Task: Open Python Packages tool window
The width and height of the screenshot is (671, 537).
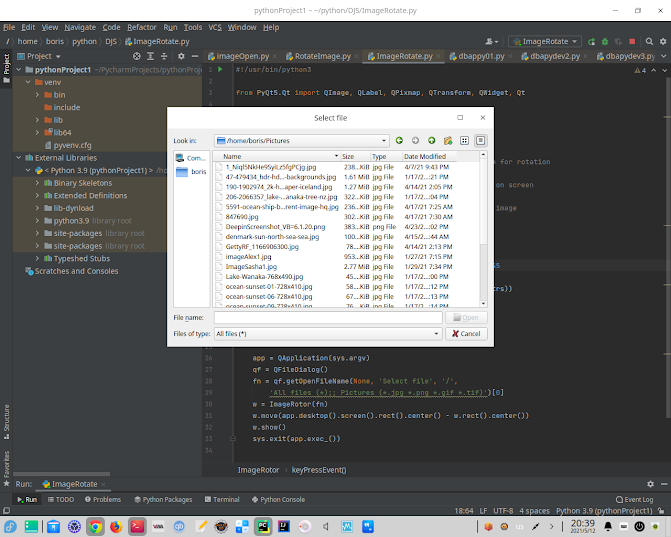Action: (x=163, y=499)
